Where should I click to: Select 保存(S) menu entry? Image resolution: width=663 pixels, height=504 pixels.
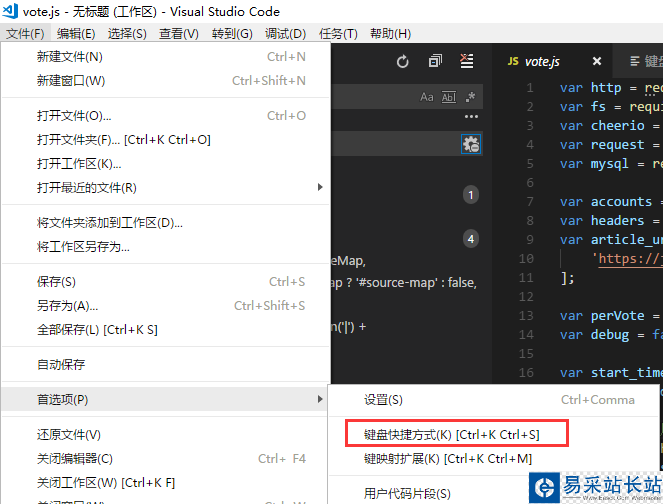(165, 282)
